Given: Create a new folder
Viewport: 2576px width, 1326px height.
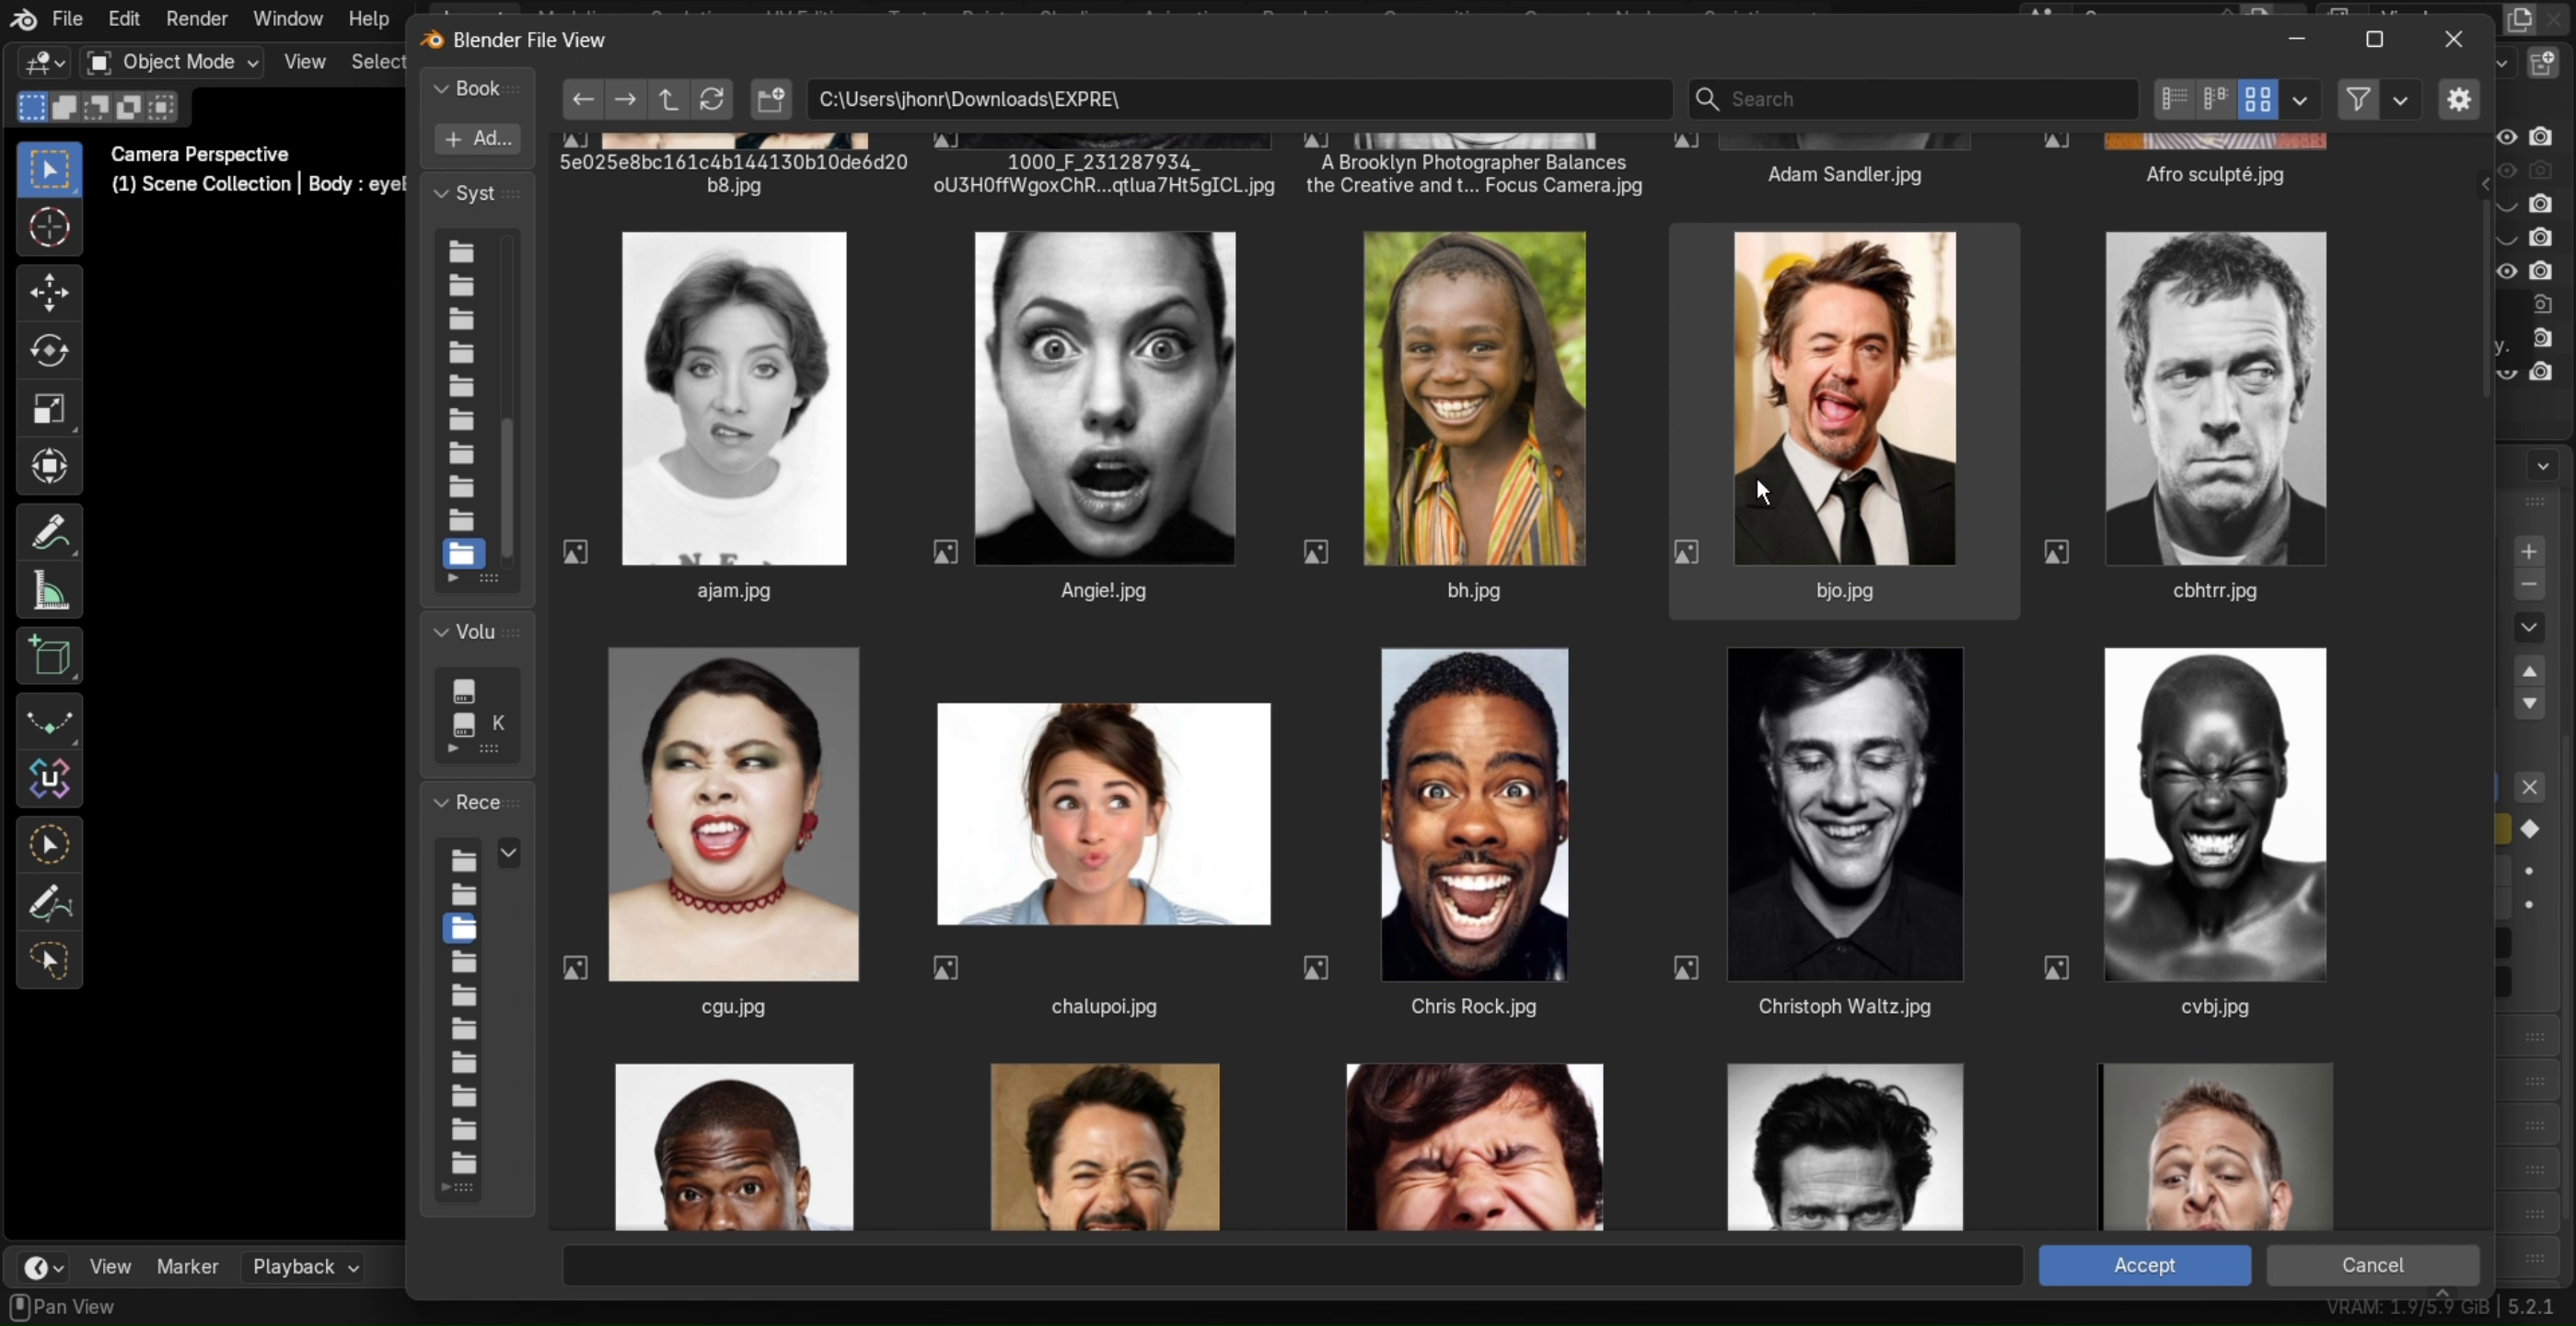Looking at the screenshot, I should pos(771,99).
